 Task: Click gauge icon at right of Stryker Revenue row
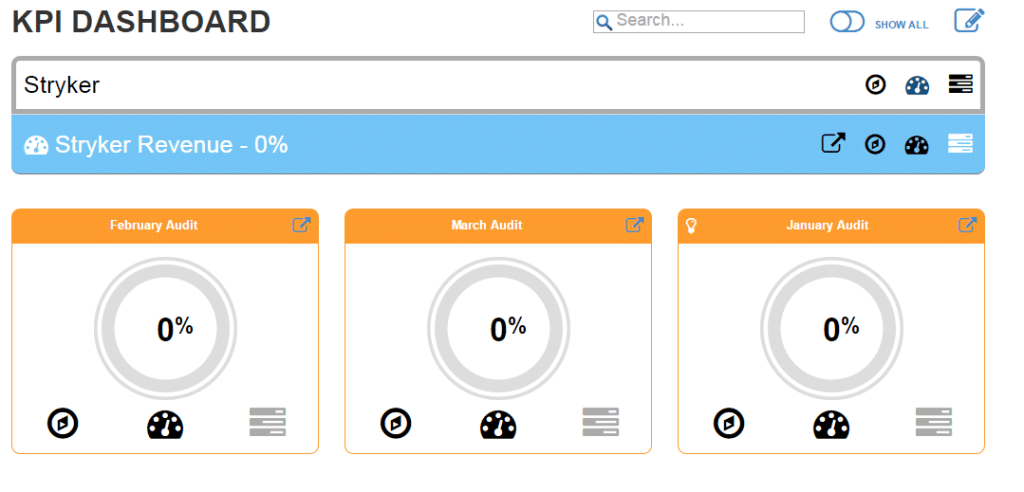(917, 145)
